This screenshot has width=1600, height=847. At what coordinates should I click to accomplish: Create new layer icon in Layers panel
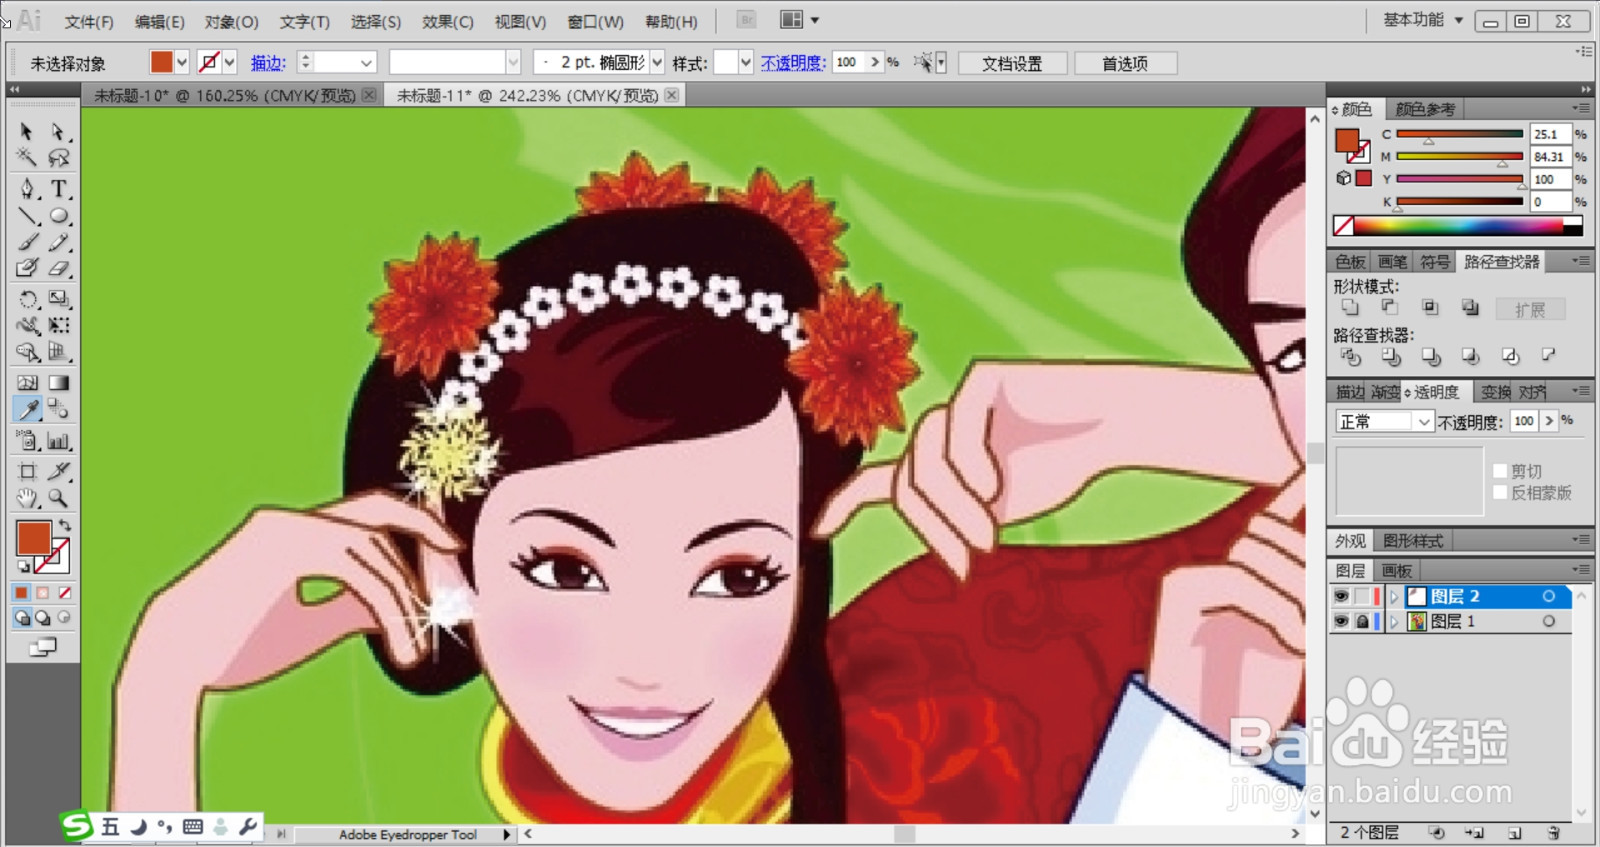tap(1514, 832)
